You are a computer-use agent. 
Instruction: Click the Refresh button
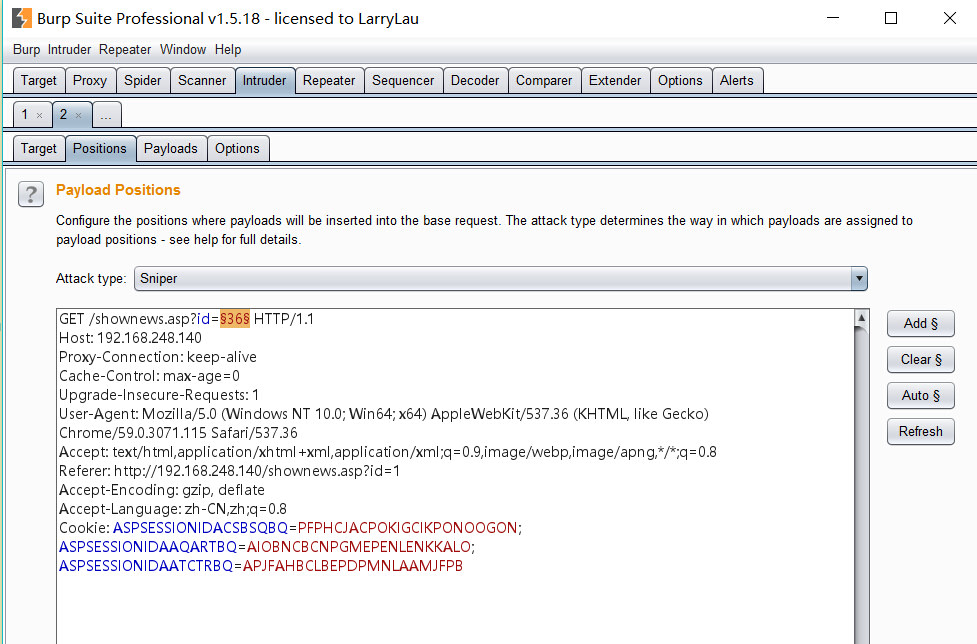920,432
